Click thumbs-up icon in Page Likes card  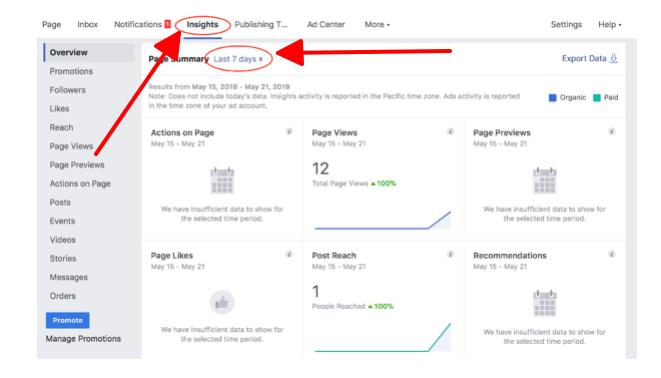tap(222, 302)
